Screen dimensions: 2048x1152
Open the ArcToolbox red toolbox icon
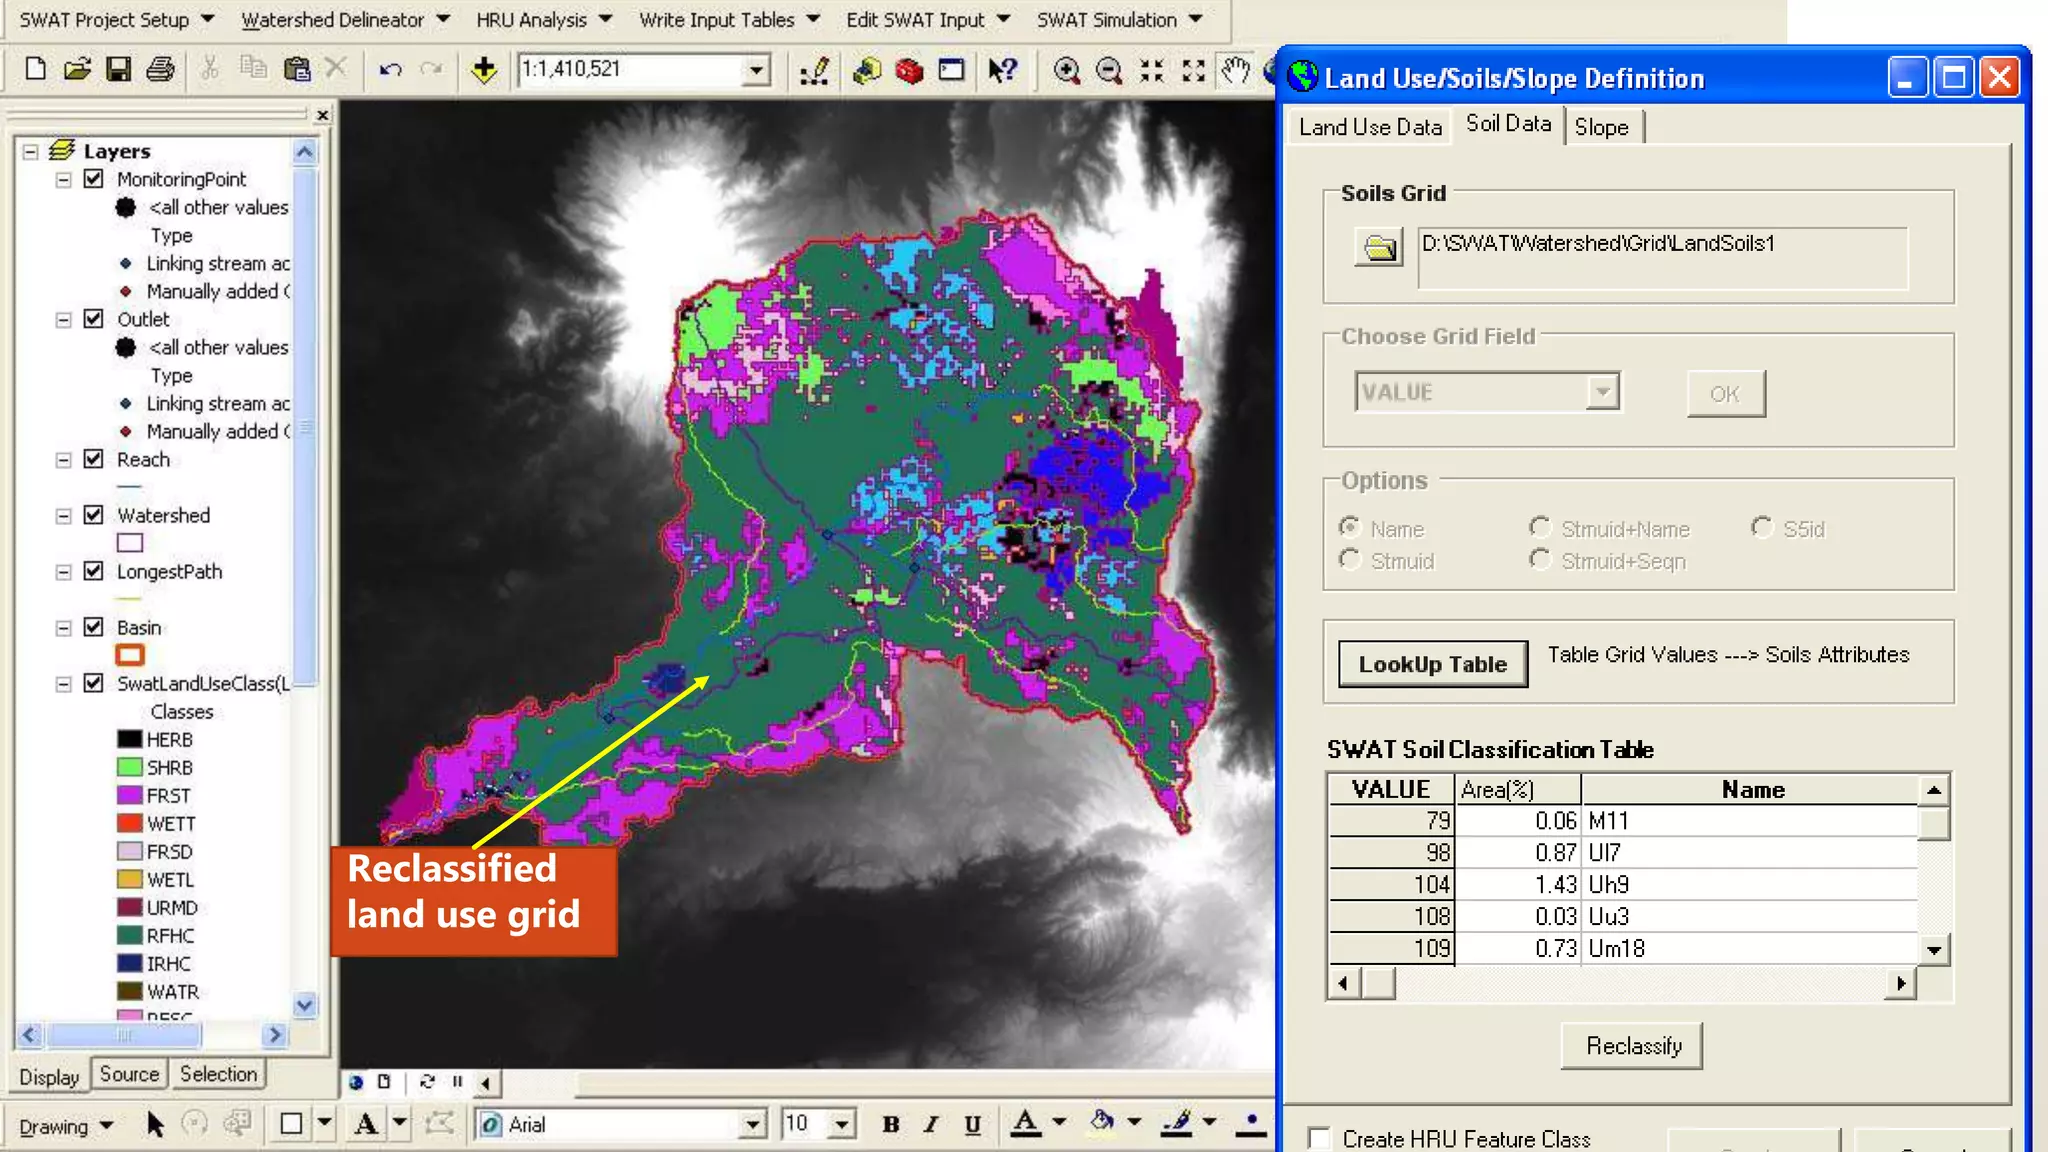pyautogui.click(x=908, y=70)
